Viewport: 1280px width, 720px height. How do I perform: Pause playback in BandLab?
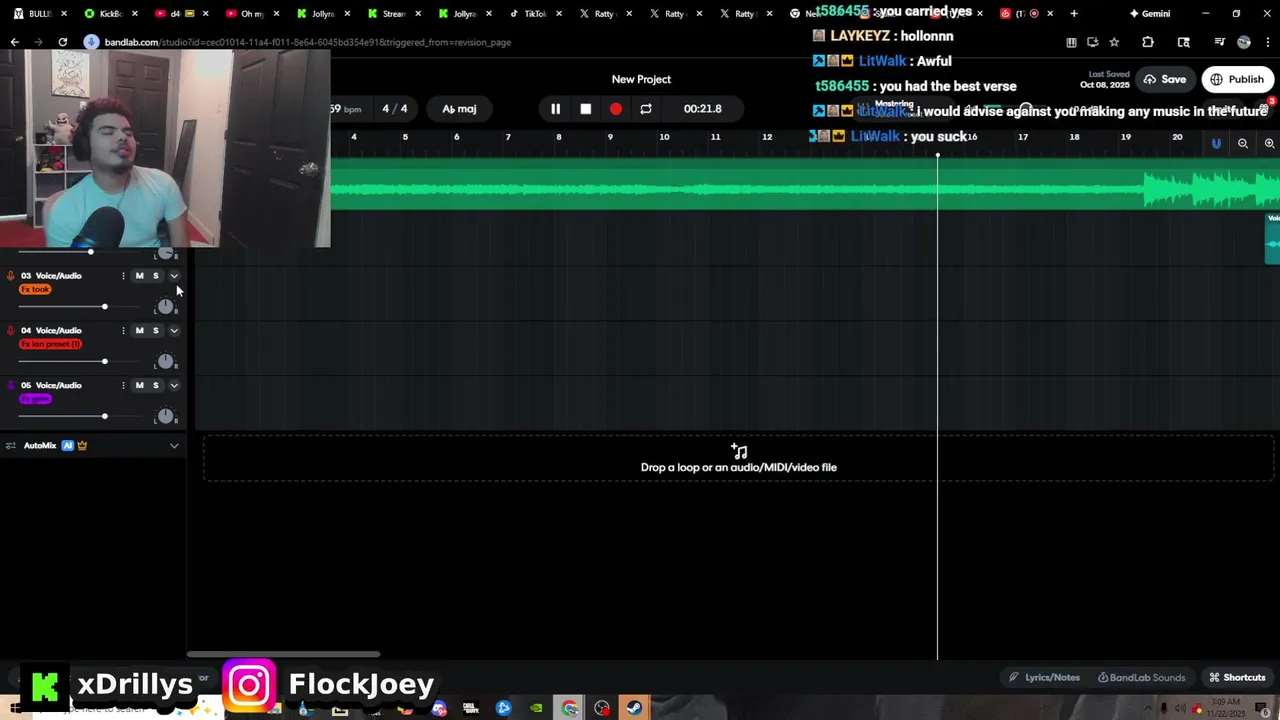[555, 109]
